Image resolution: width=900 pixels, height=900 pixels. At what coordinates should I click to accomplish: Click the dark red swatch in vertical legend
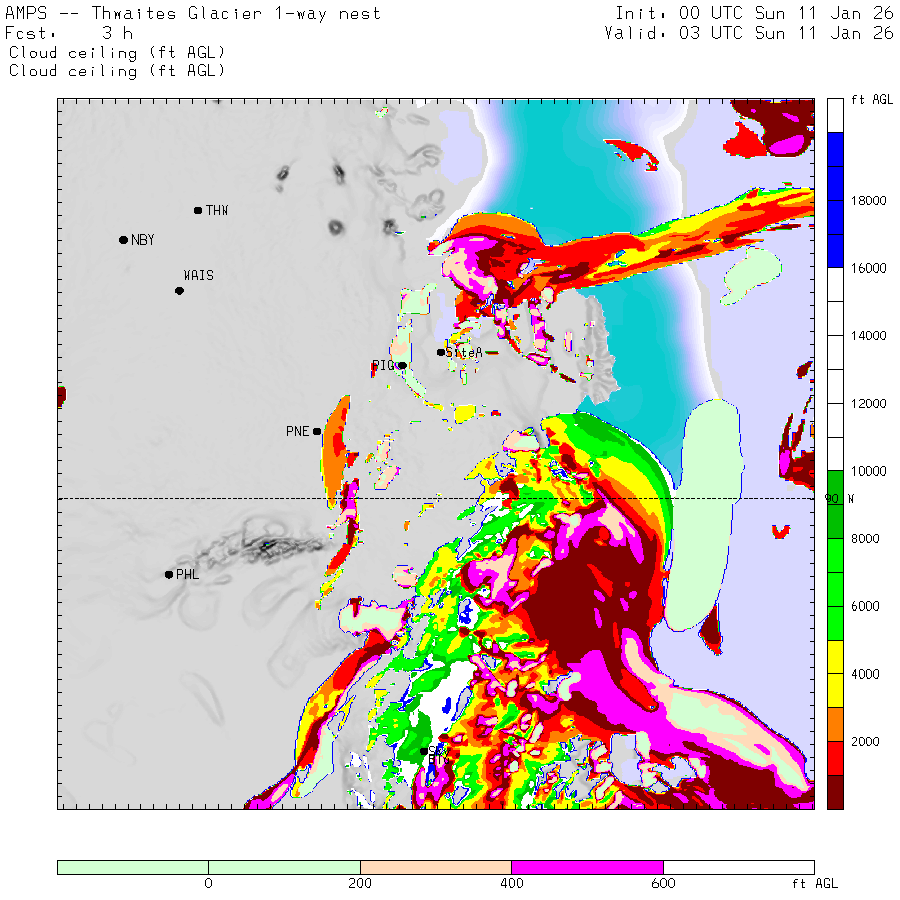coord(836,791)
